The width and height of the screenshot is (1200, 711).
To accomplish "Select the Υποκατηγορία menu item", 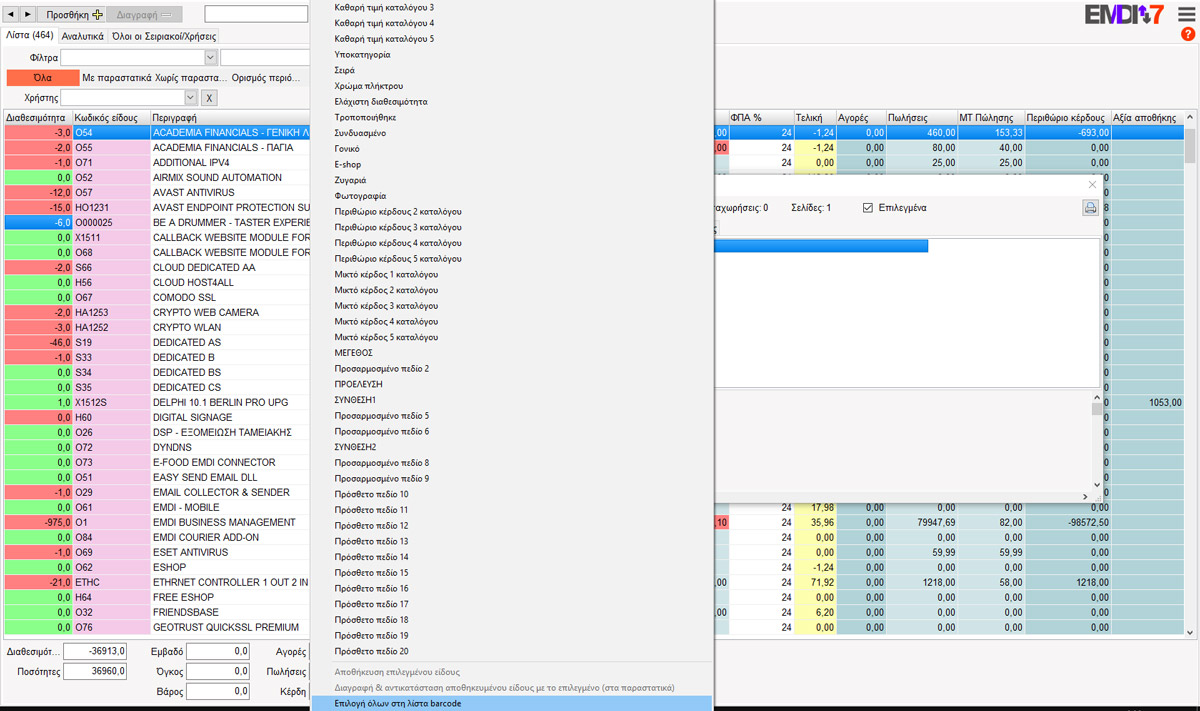I will point(511,55).
